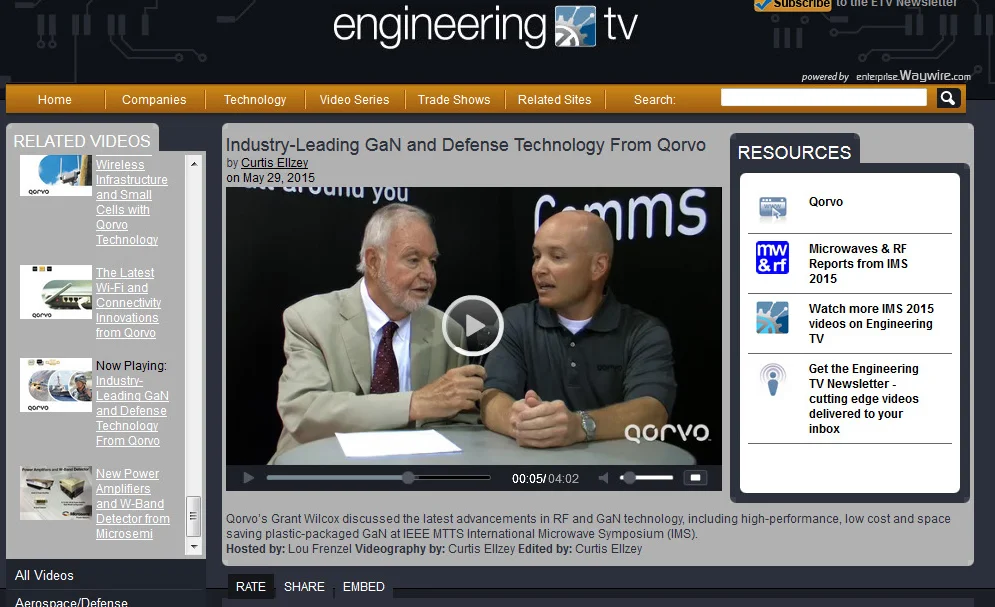Open Microwaves & RF Reports from IMS 2015
Image resolution: width=995 pixels, height=607 pixels.
tap(858, 263)
